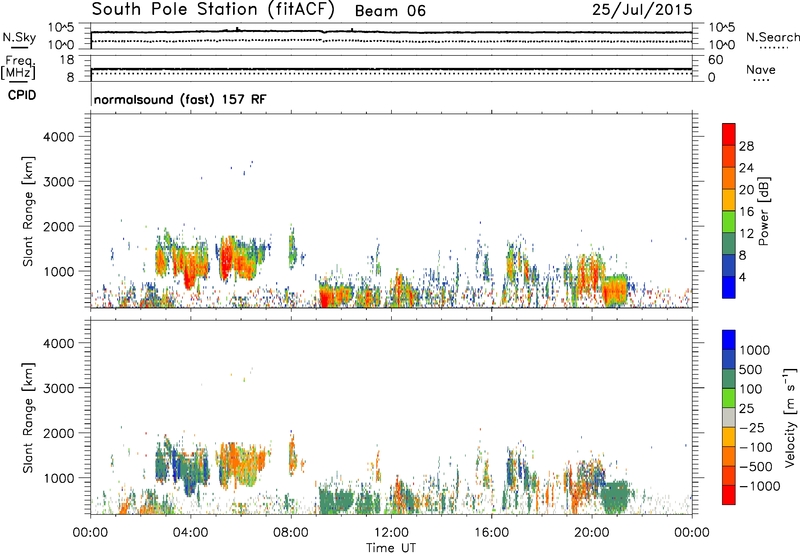
Task: Click the '20:00' time axis label
Action: pyautogui.click(x=592, y=533)
